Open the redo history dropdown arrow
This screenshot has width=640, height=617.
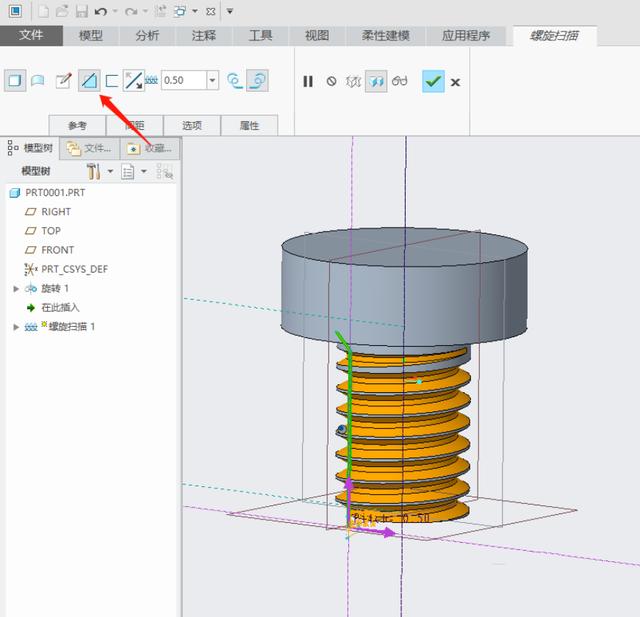click(145, 11)
